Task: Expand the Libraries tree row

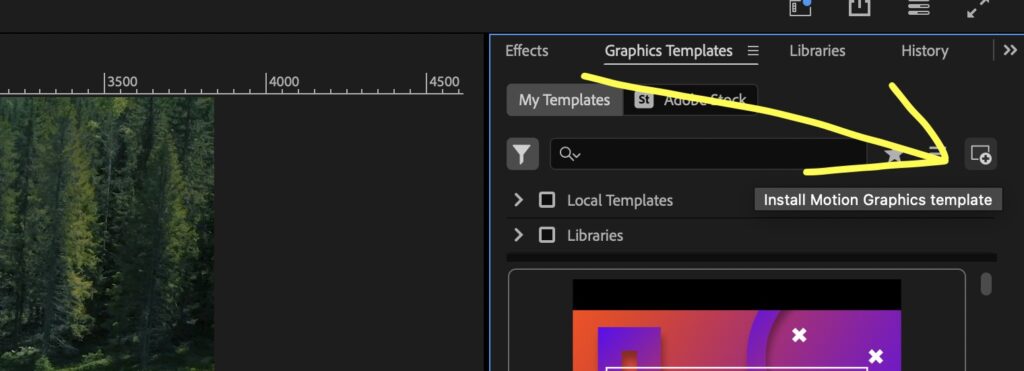Action: pos(519,235)
